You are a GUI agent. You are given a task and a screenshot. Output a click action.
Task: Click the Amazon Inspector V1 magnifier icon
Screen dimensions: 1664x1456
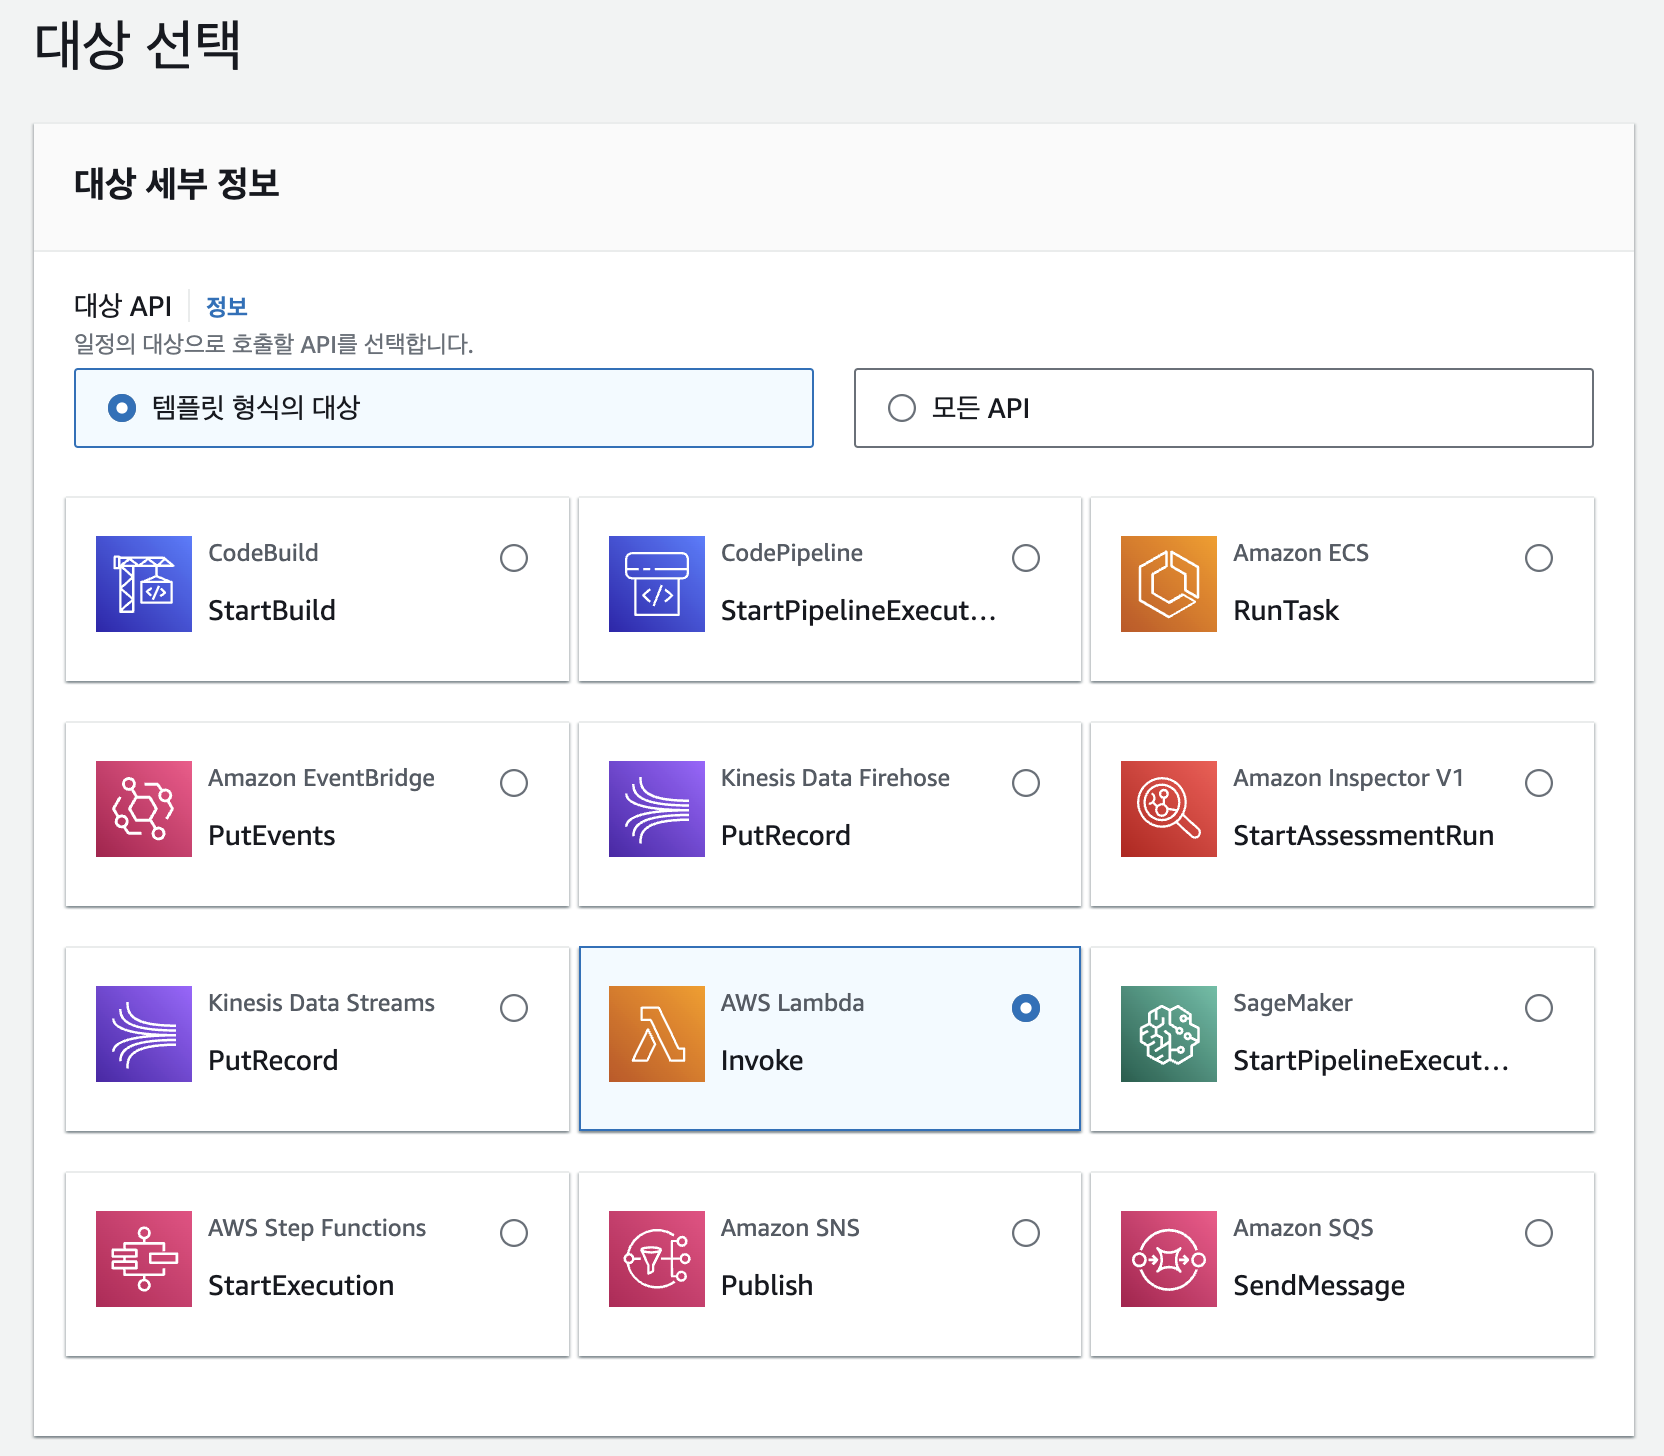(1169, 809)
